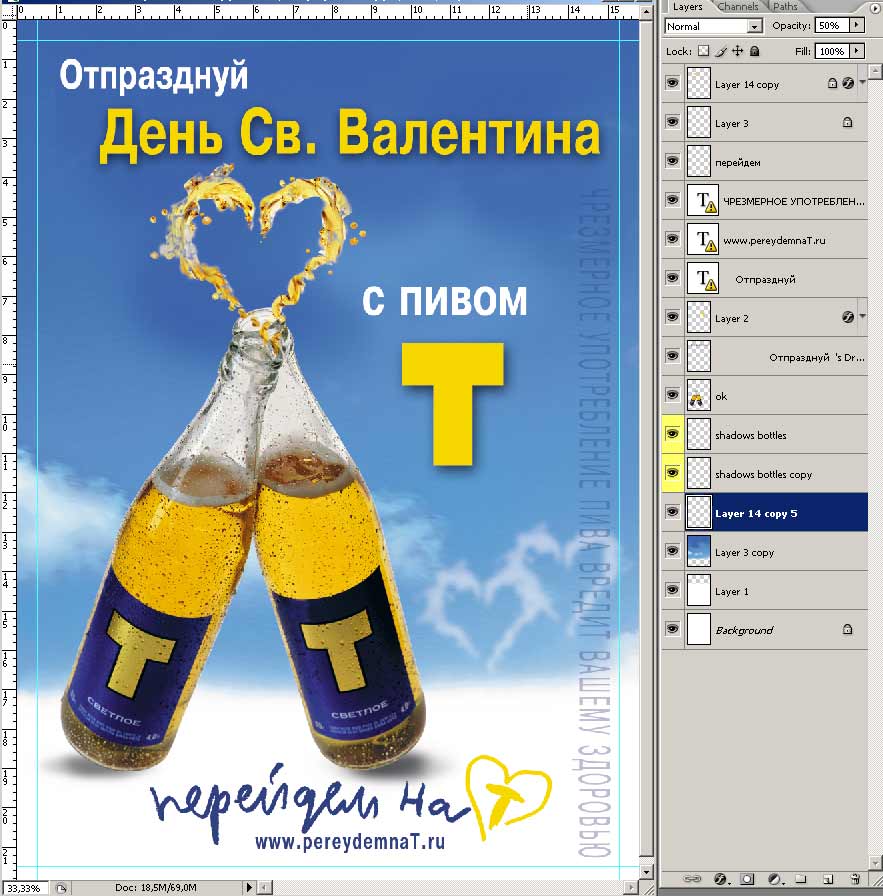
Task: Lock all with the padlock icon
Action: coord(754,51)
